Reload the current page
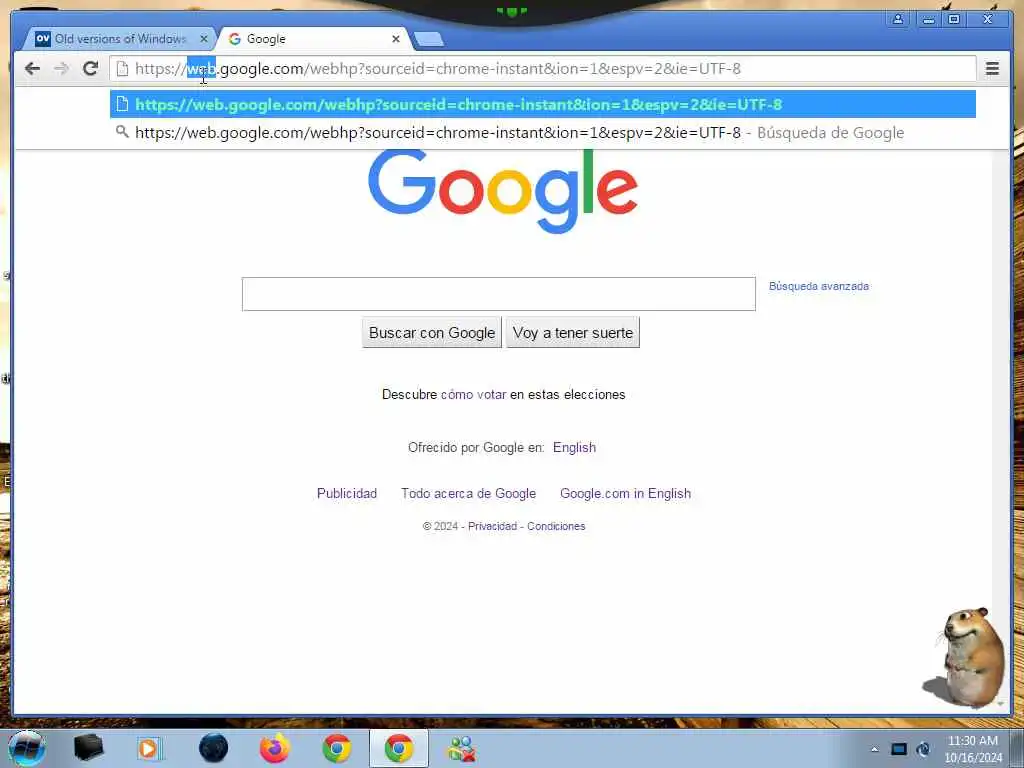The image size is (1024, 768). tap(91, 69)
